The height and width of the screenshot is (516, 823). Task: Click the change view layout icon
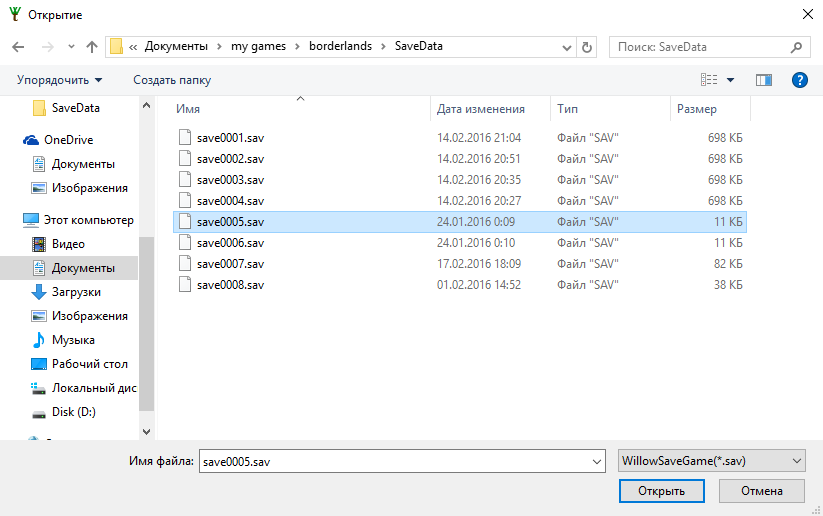tap(709, 80)
